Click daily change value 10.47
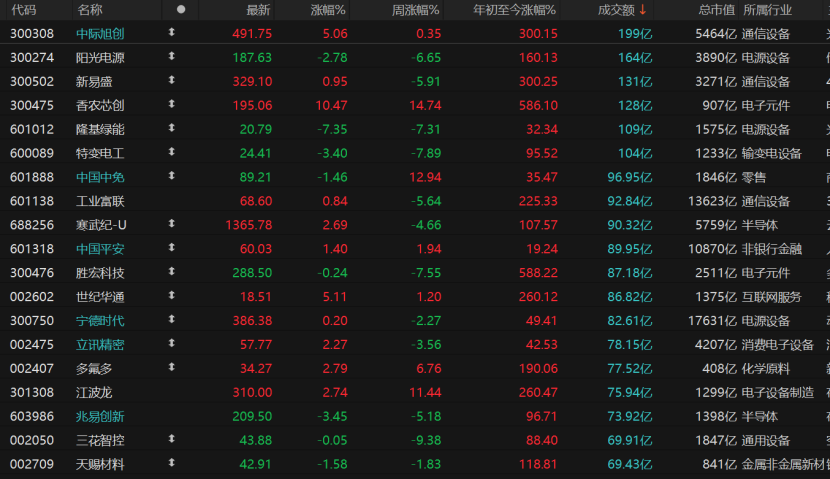The height and width of the screenshot is (479, 830). tap(331, 105)
